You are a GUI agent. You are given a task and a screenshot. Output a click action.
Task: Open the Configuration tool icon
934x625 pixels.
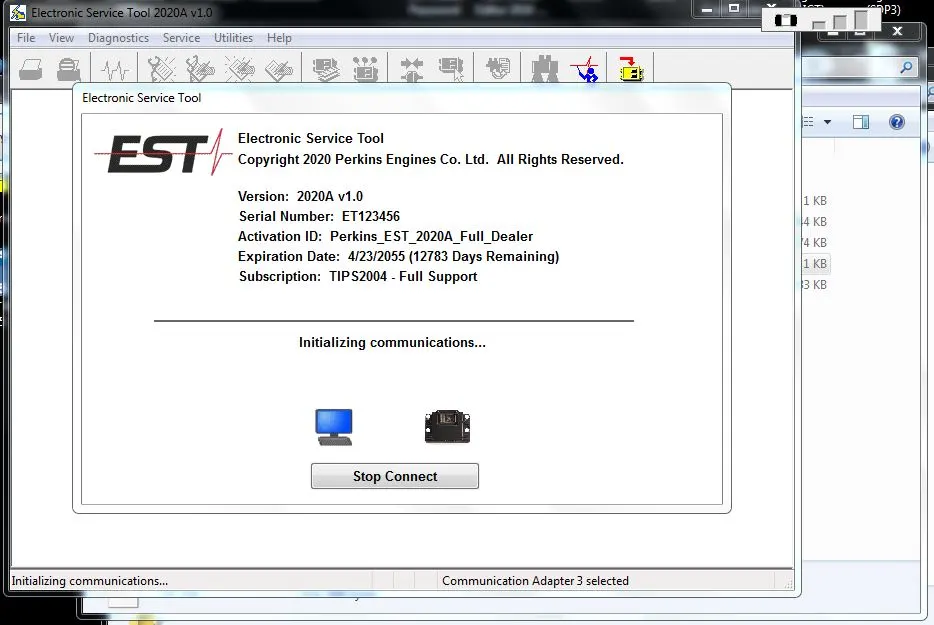pos(365,69)
